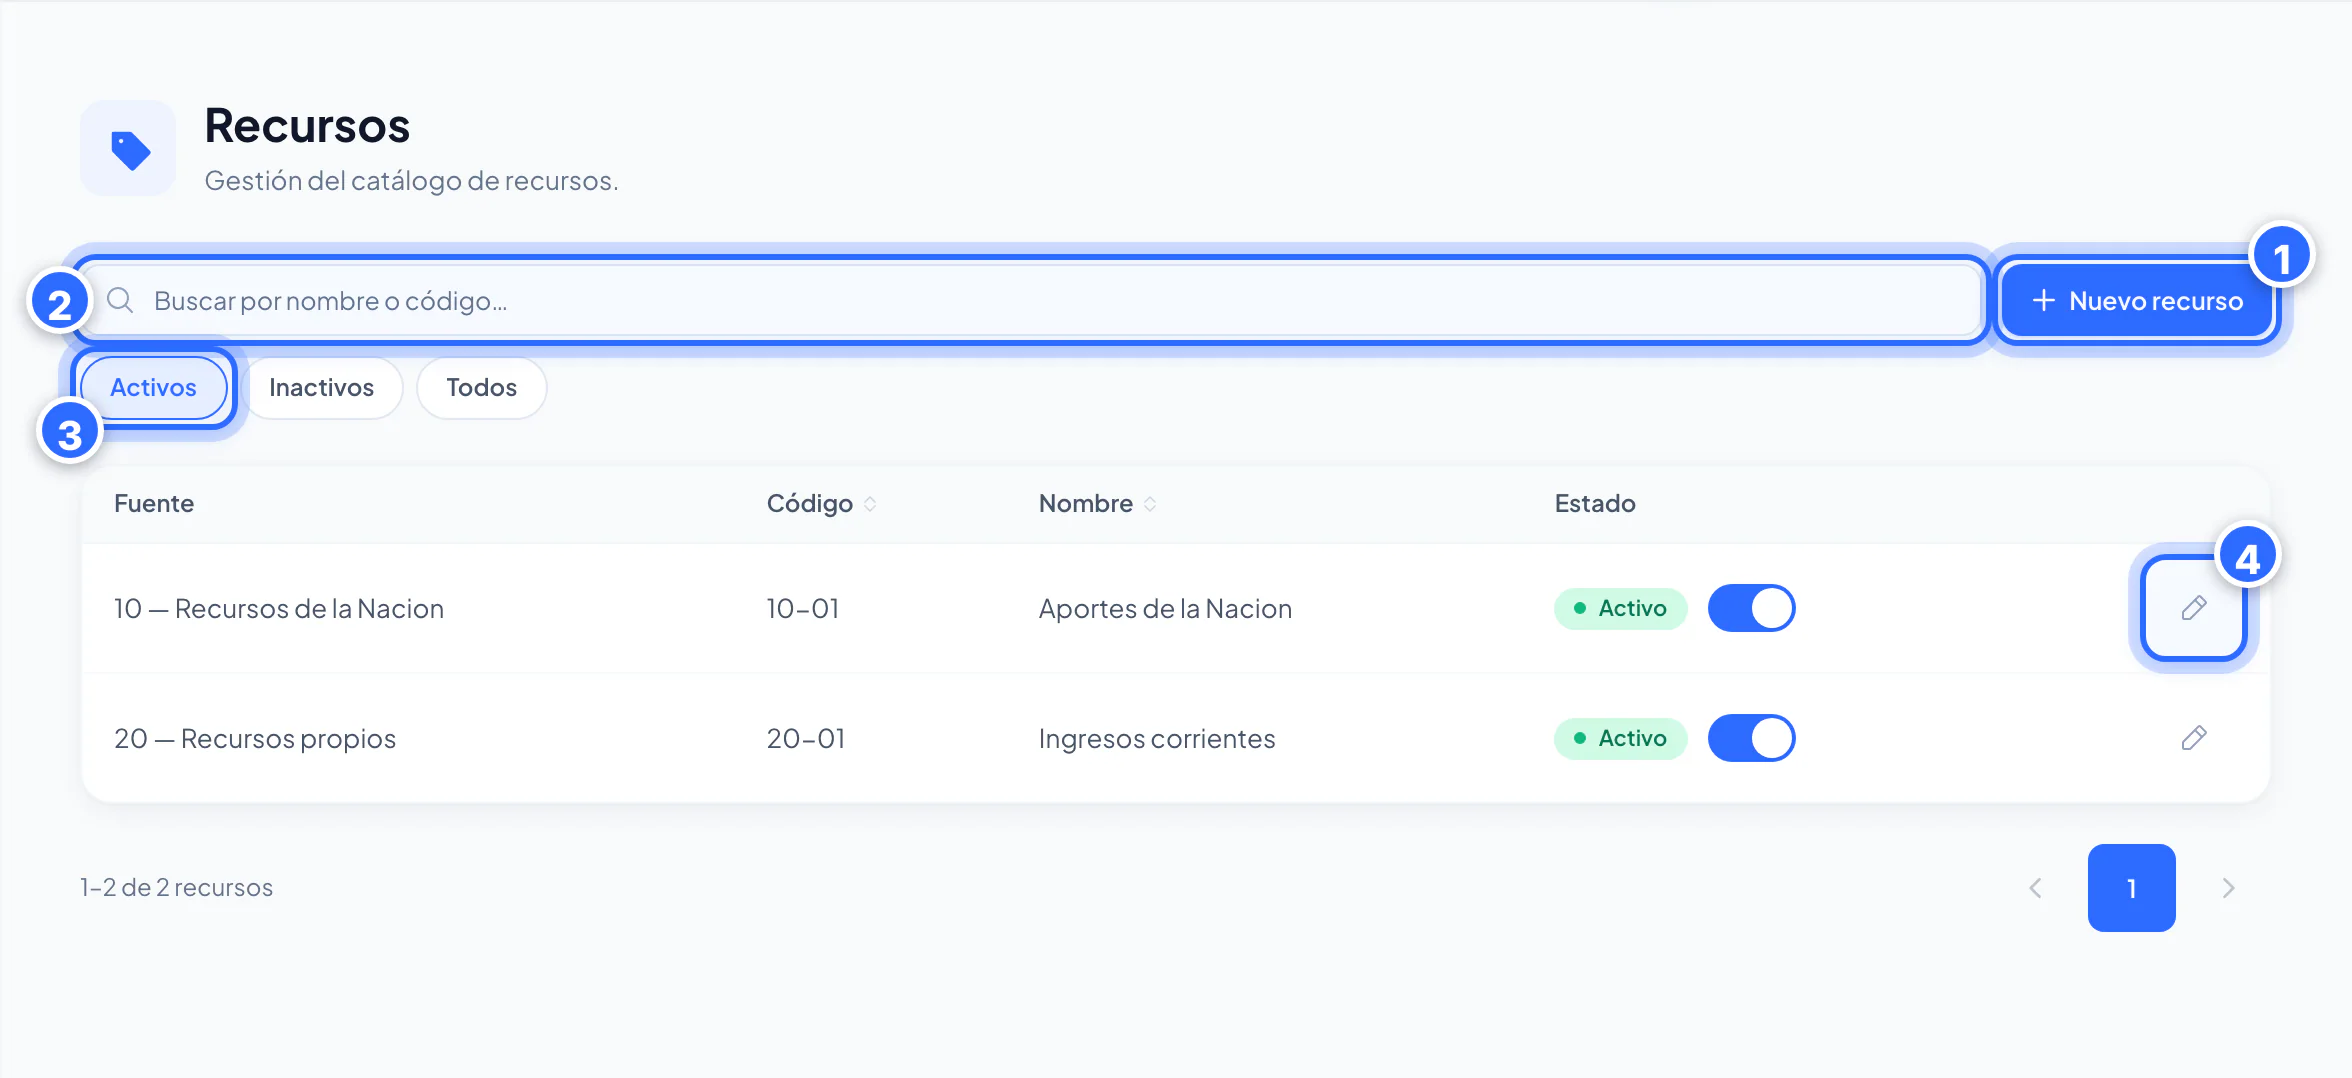
Task: Select the Todos filter
Action: tap(482, 388)
